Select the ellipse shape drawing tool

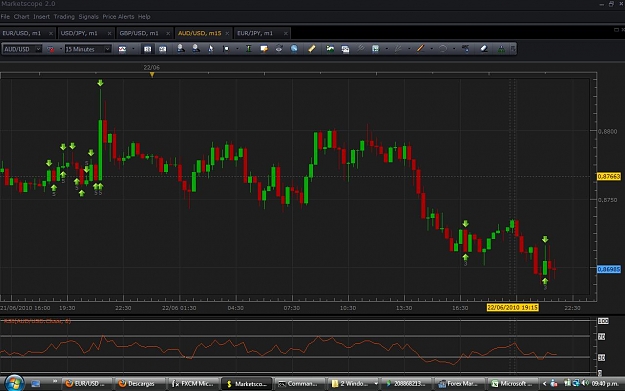pyautogui.click(x=442, y=49)
